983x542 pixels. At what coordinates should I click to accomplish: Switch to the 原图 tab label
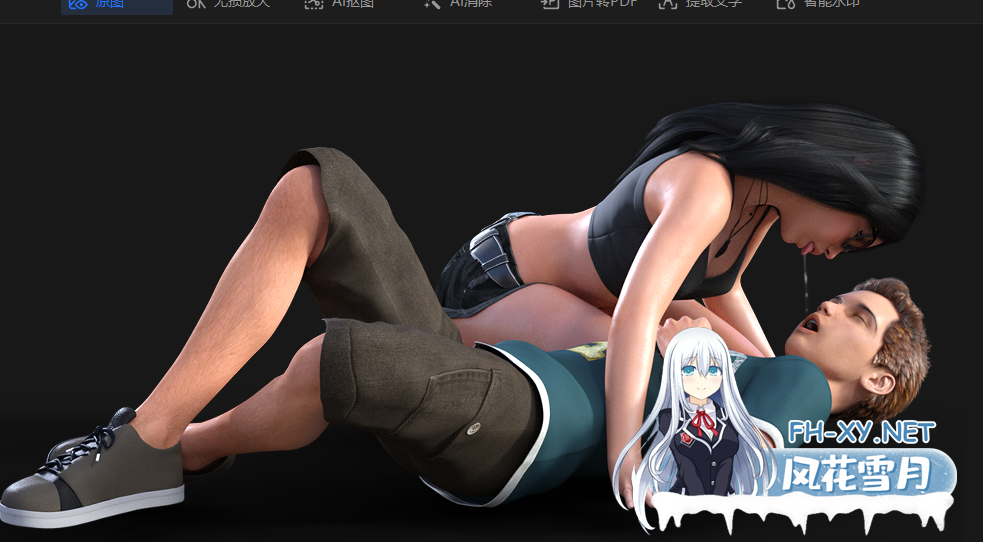[110, 4]
